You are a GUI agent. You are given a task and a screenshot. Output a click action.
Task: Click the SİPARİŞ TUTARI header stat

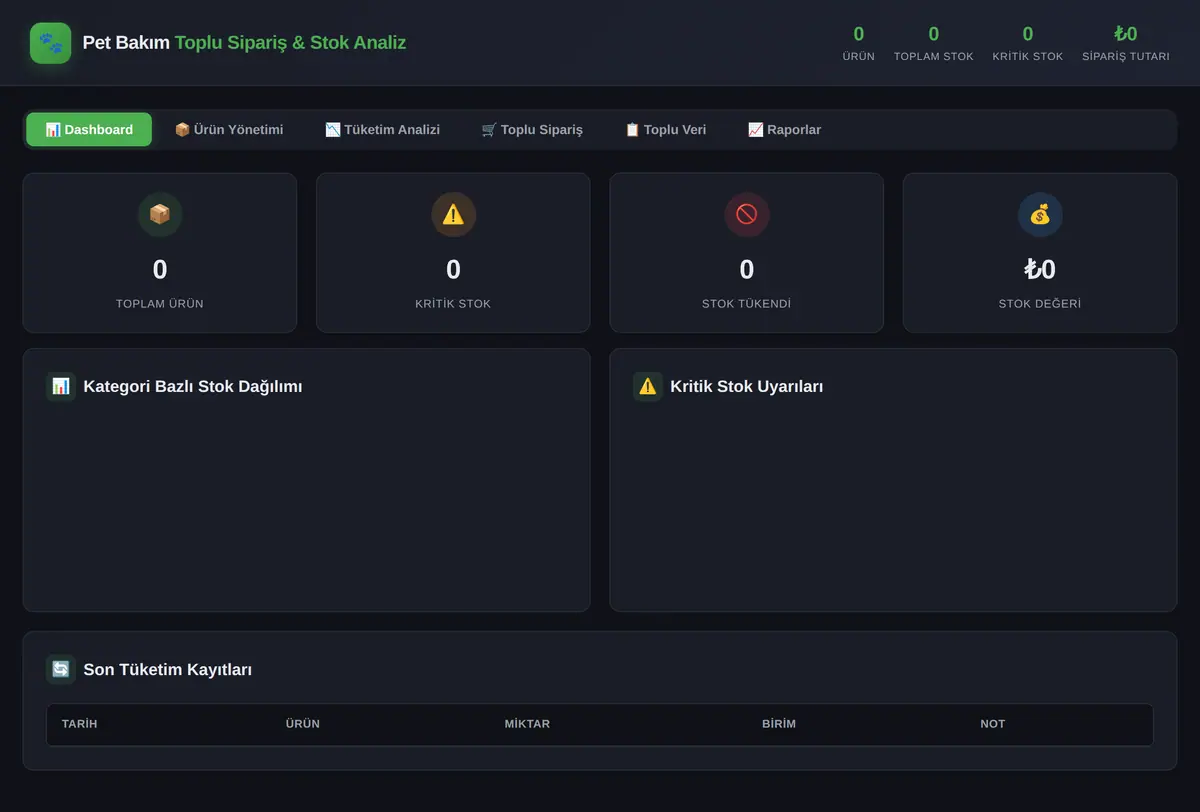tap(1126, 43)
